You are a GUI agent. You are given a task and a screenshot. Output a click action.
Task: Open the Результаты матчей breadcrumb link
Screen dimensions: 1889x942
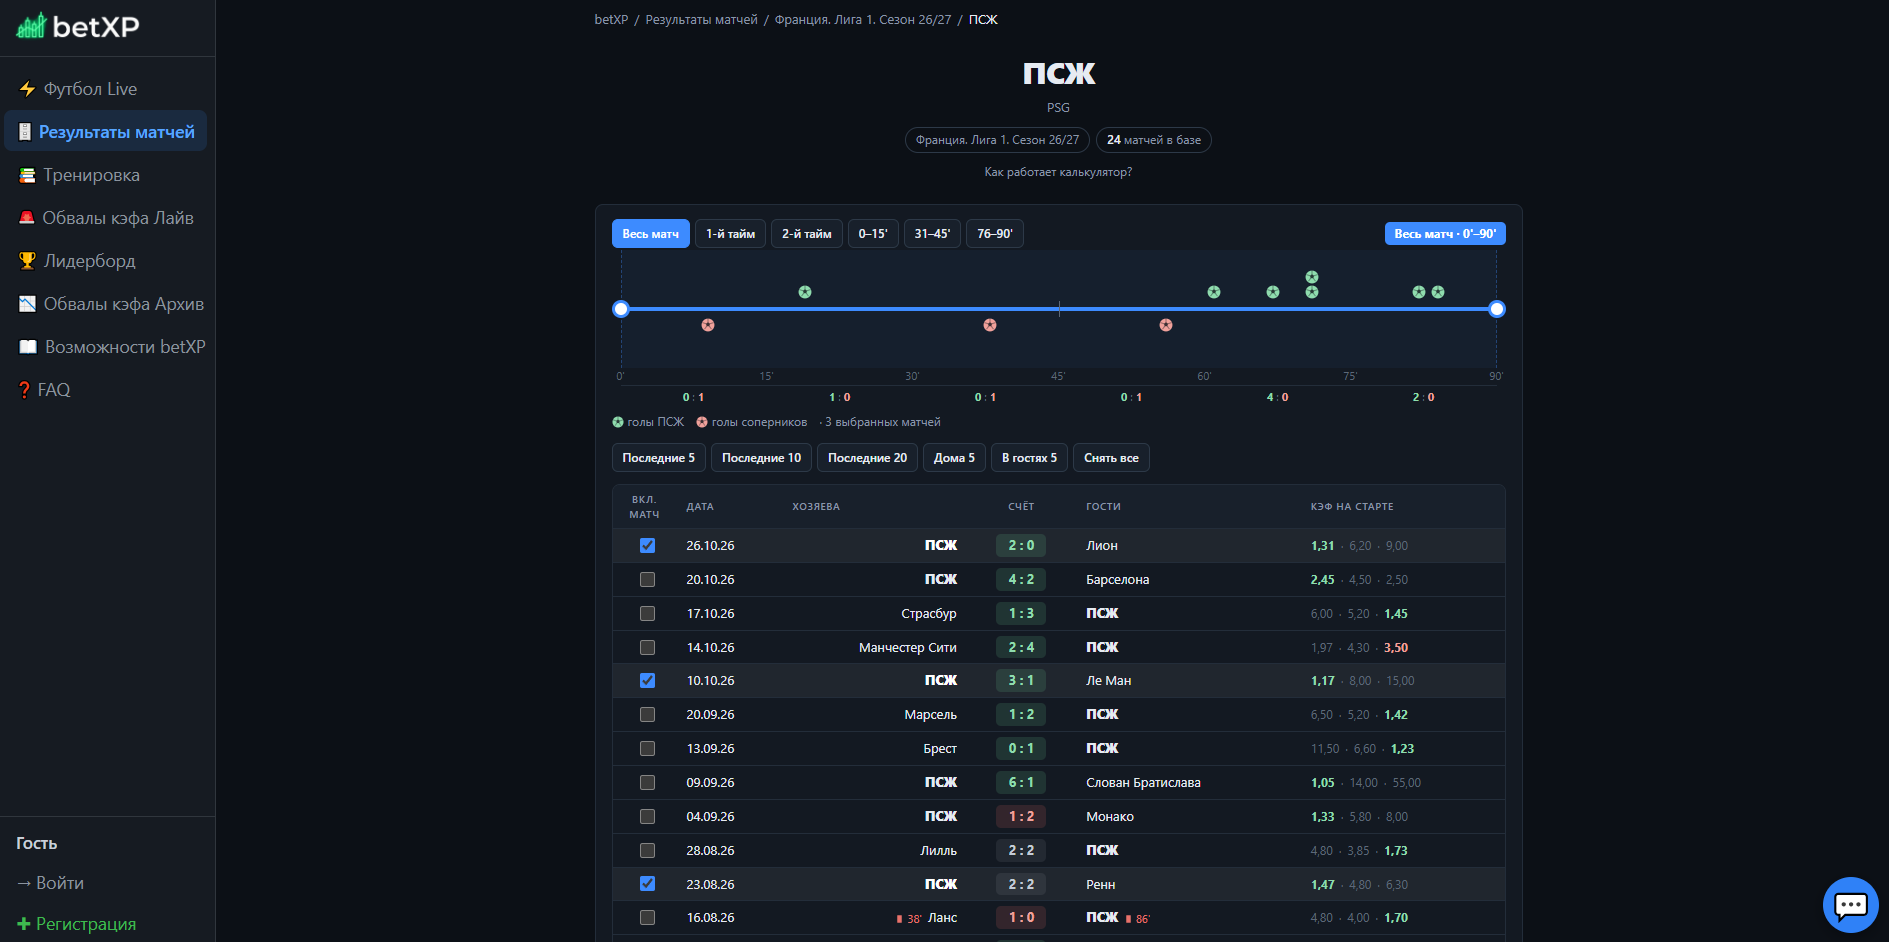point(702,20)
